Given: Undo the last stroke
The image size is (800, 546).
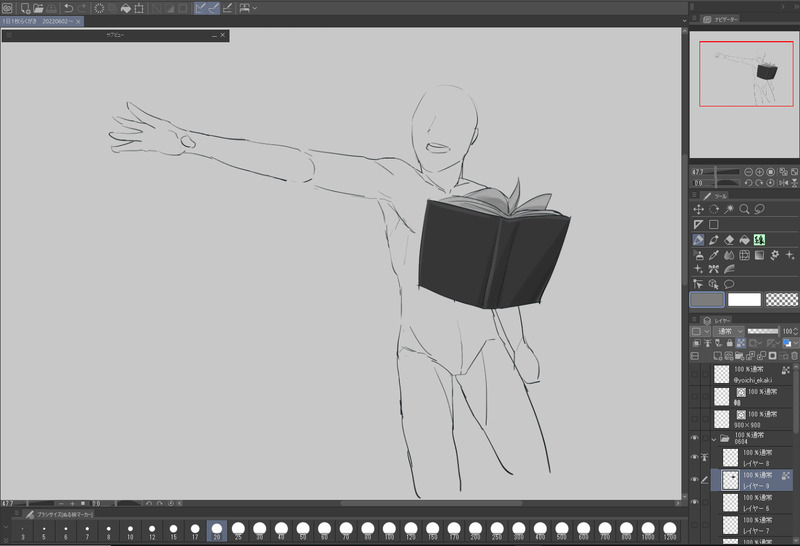Looking at the screenshot, I should [x=68, y=8].
